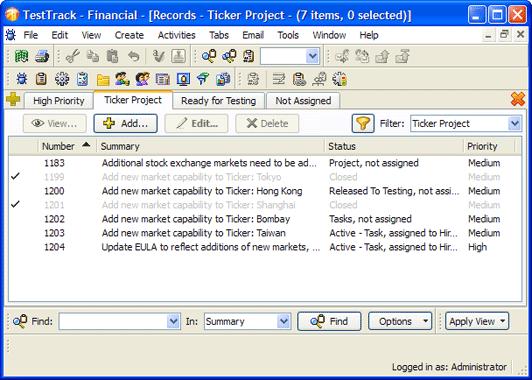
Task: Close the current tab with the orange X
Action: pyautogui.click(x=518, y=99)
